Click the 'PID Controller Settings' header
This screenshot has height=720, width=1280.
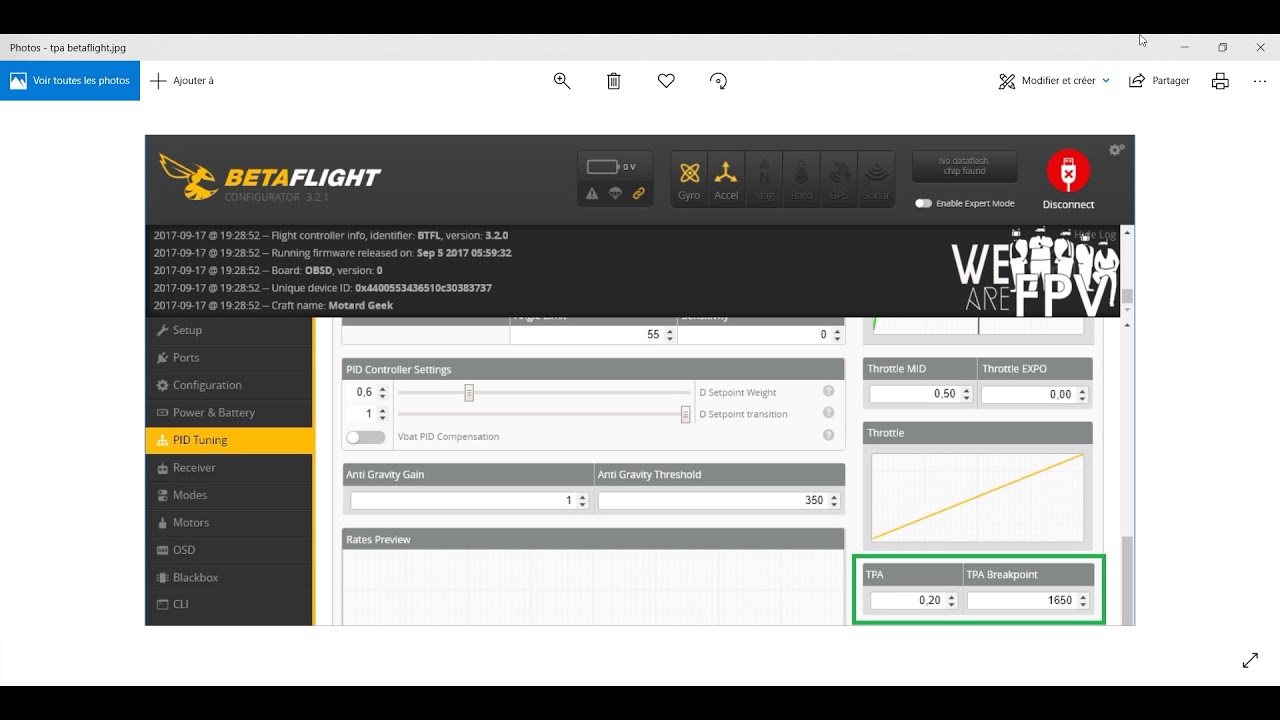point(593,370)
